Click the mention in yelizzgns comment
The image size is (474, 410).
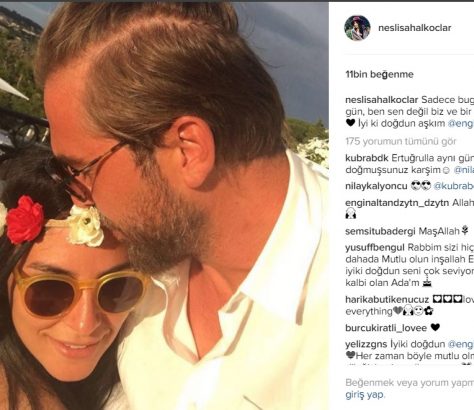pos(461,344)
